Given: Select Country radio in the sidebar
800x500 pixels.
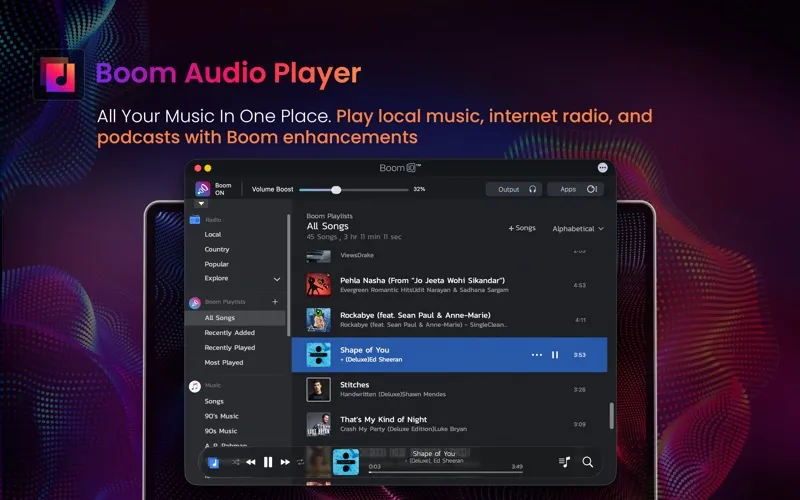Looking at the screenshot, I should pyautogui.click(x=217, y=249).
